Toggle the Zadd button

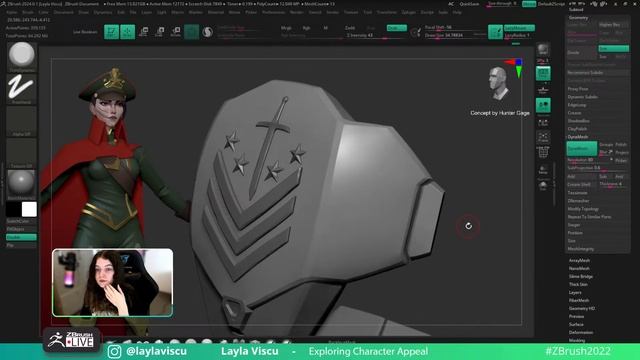350,28
